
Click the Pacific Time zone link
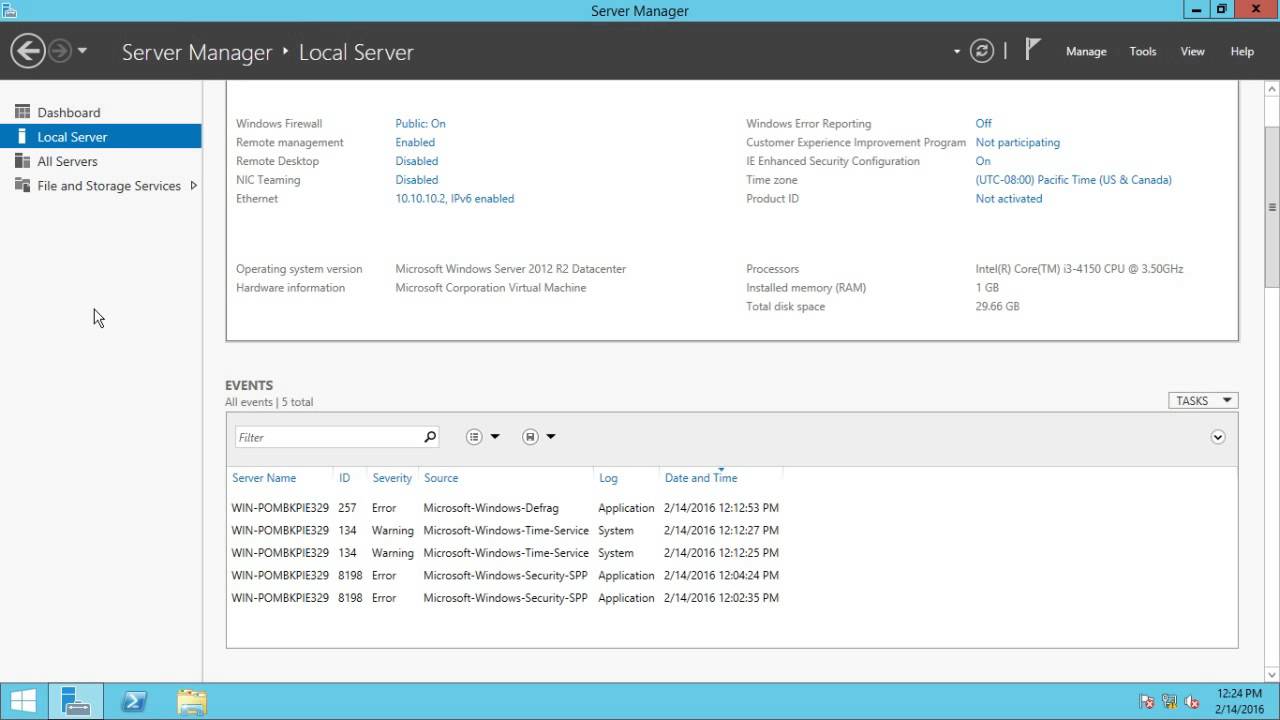click(x=1073, y=180)
